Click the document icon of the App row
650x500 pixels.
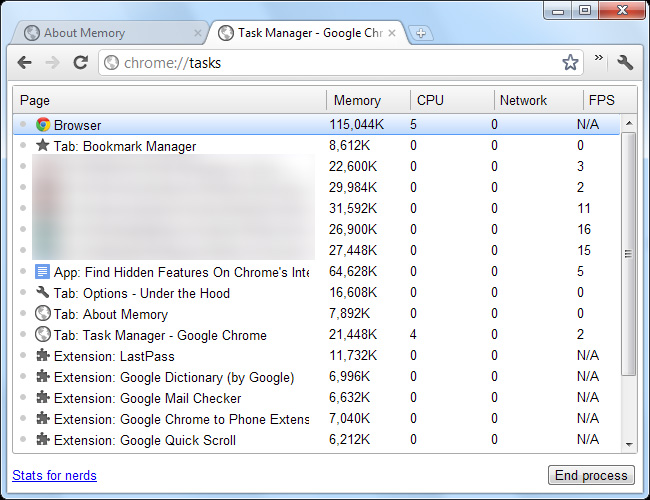pos(42,272)
